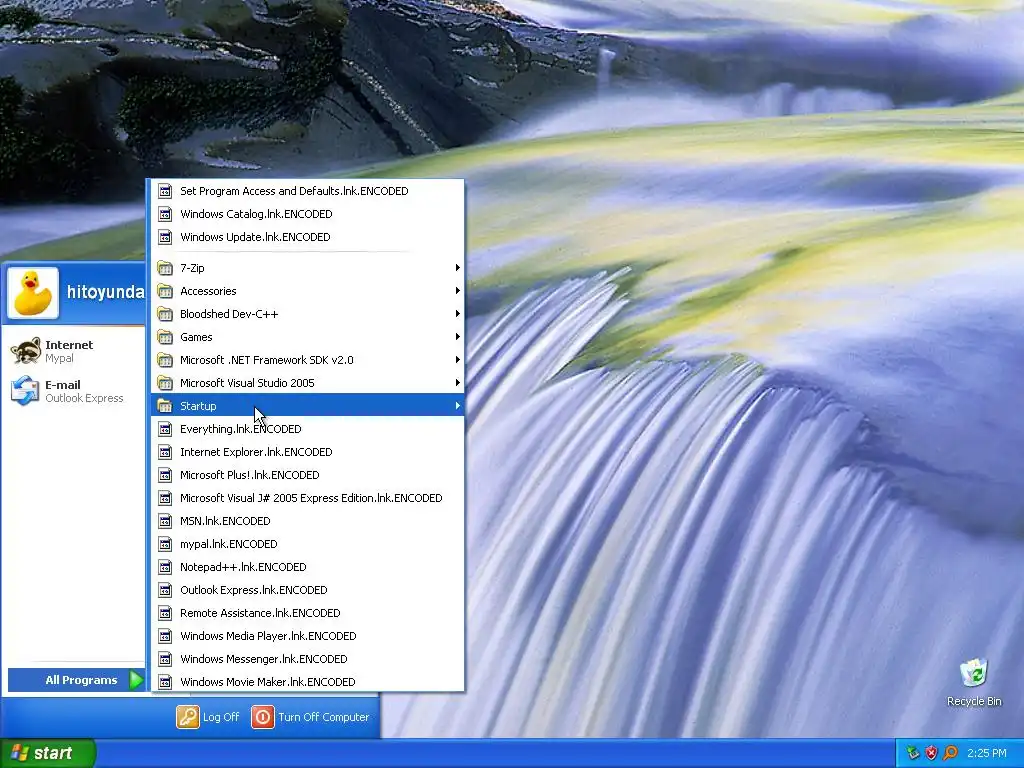Screen dimensions: 1024x768
Task: Click the Windows Update.lnk.ENCODED file icon
Action: click(x=165, y=236)
